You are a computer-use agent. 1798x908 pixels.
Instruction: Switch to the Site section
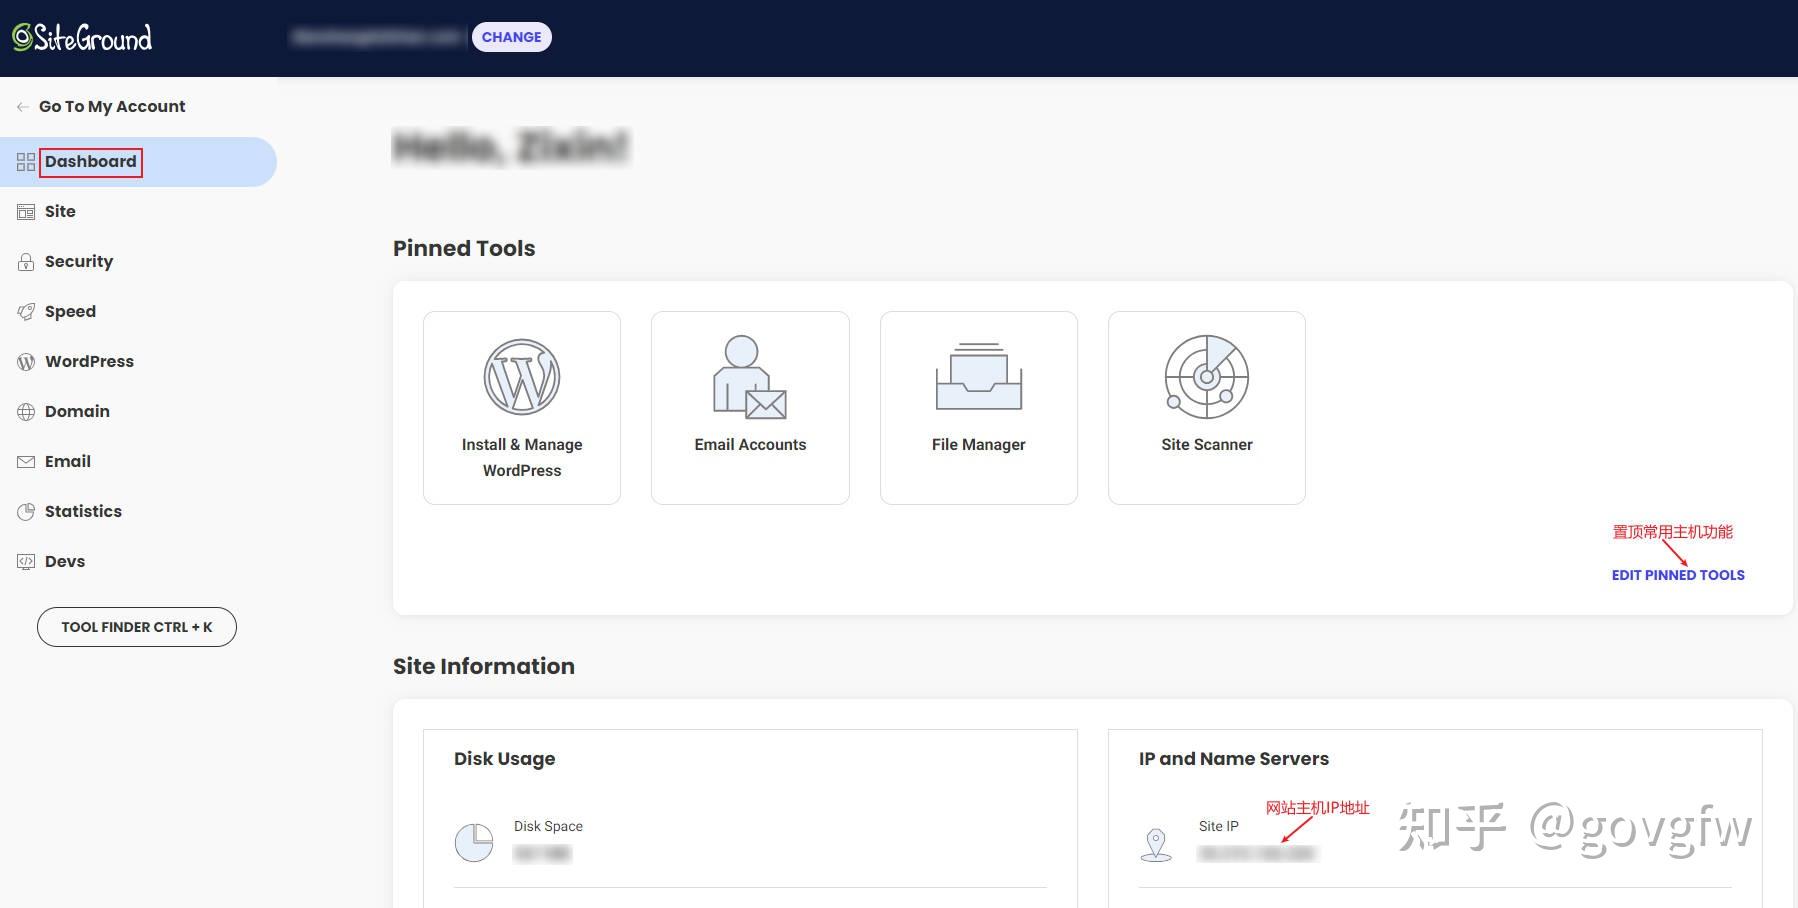point(59,211)
